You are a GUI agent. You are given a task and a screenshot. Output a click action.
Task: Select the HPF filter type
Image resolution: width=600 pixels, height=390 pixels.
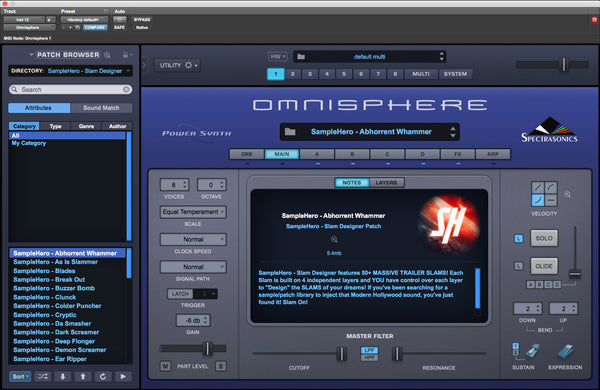(x=369, y=357)
